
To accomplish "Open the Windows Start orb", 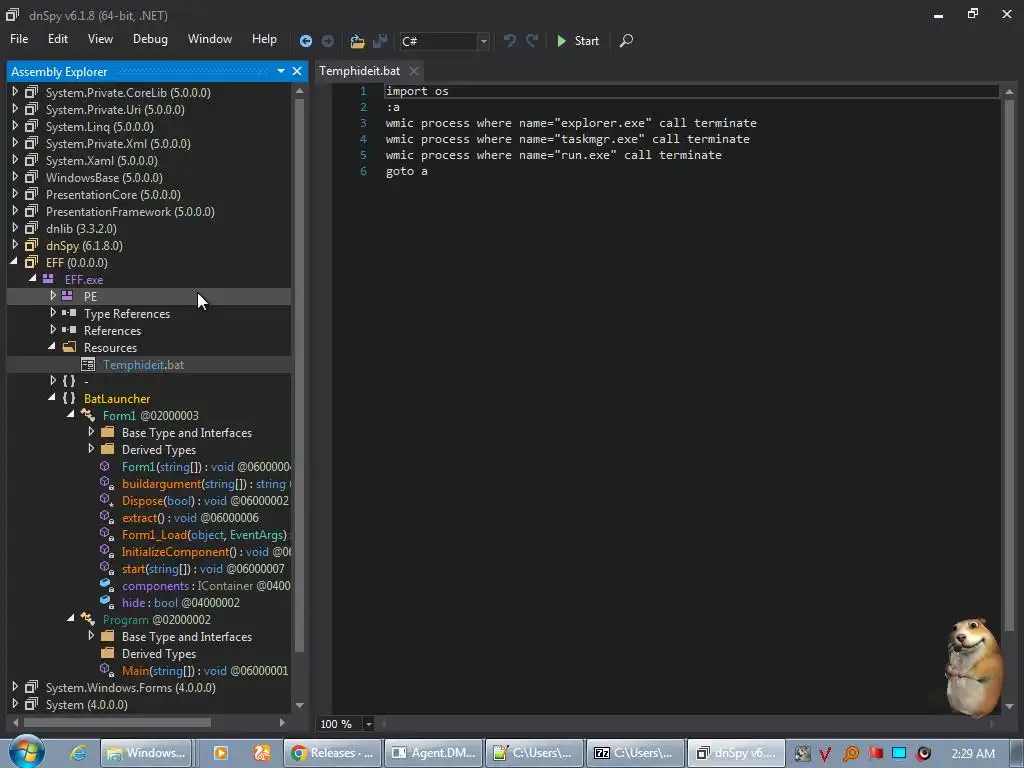I will pyautogui.click(x=26, y=752).
